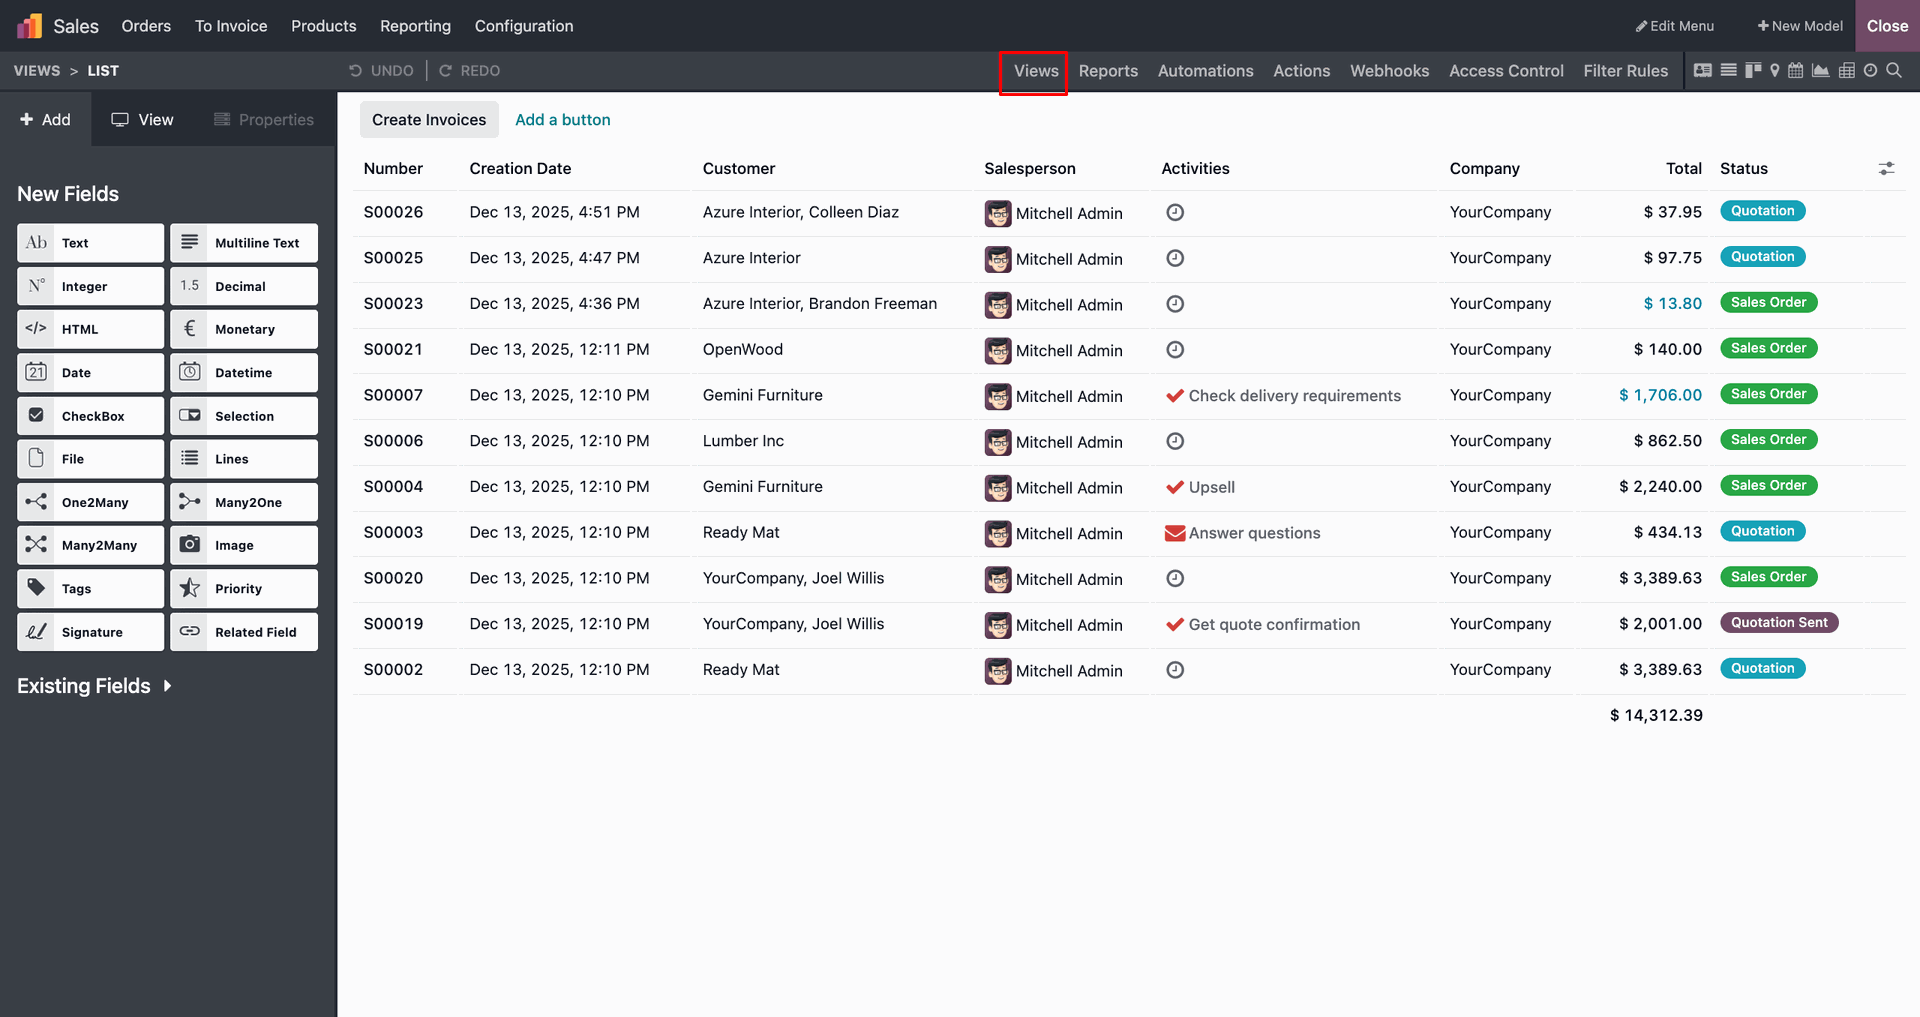Image resolution: width=1920 pixels, height=1017 pixels.
Task: Add a Decimal field
Action: click(244, 286)
